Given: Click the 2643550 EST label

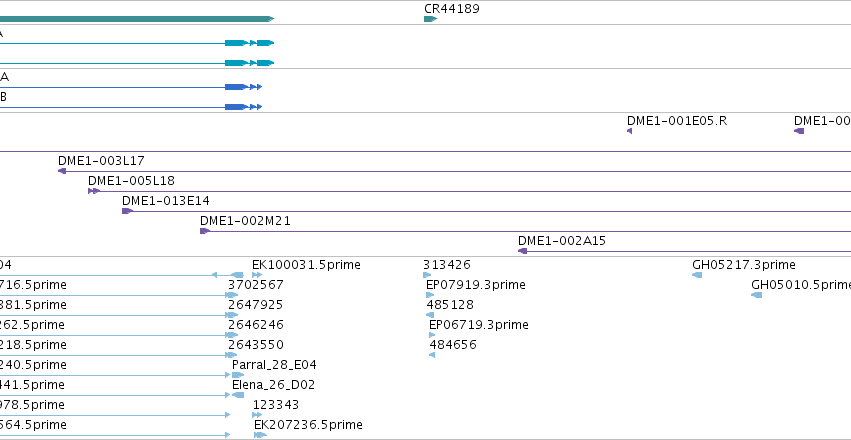Looking at the screenshot, I should click(x=256, y=345).
